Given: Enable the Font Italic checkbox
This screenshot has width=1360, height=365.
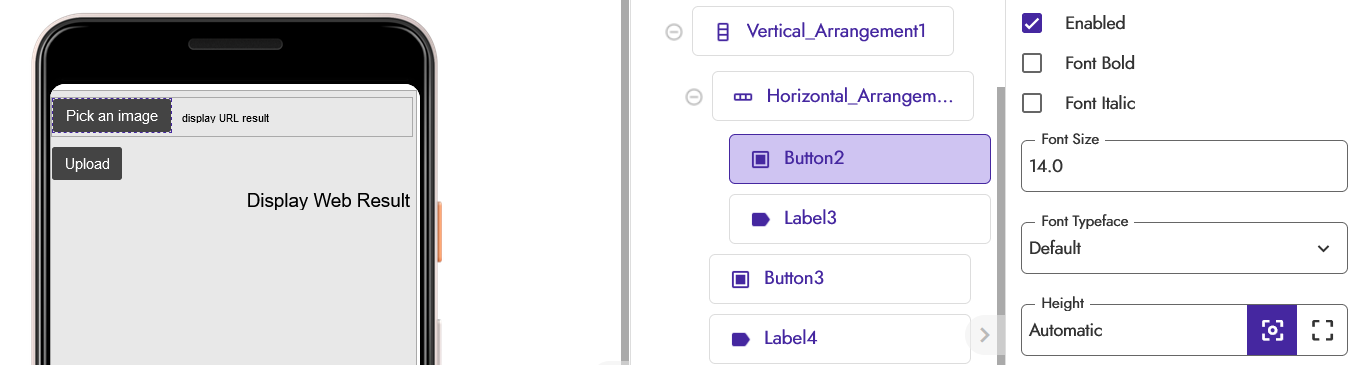Looking at the screenshot, I should tap(1032, 103).
